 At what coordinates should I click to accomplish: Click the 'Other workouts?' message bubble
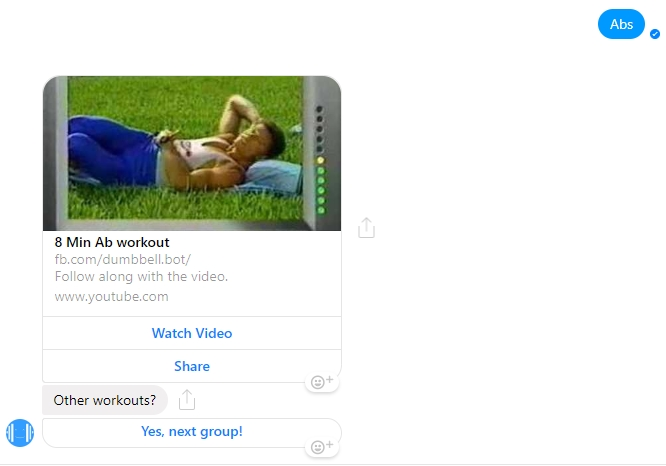coord(105,400)
